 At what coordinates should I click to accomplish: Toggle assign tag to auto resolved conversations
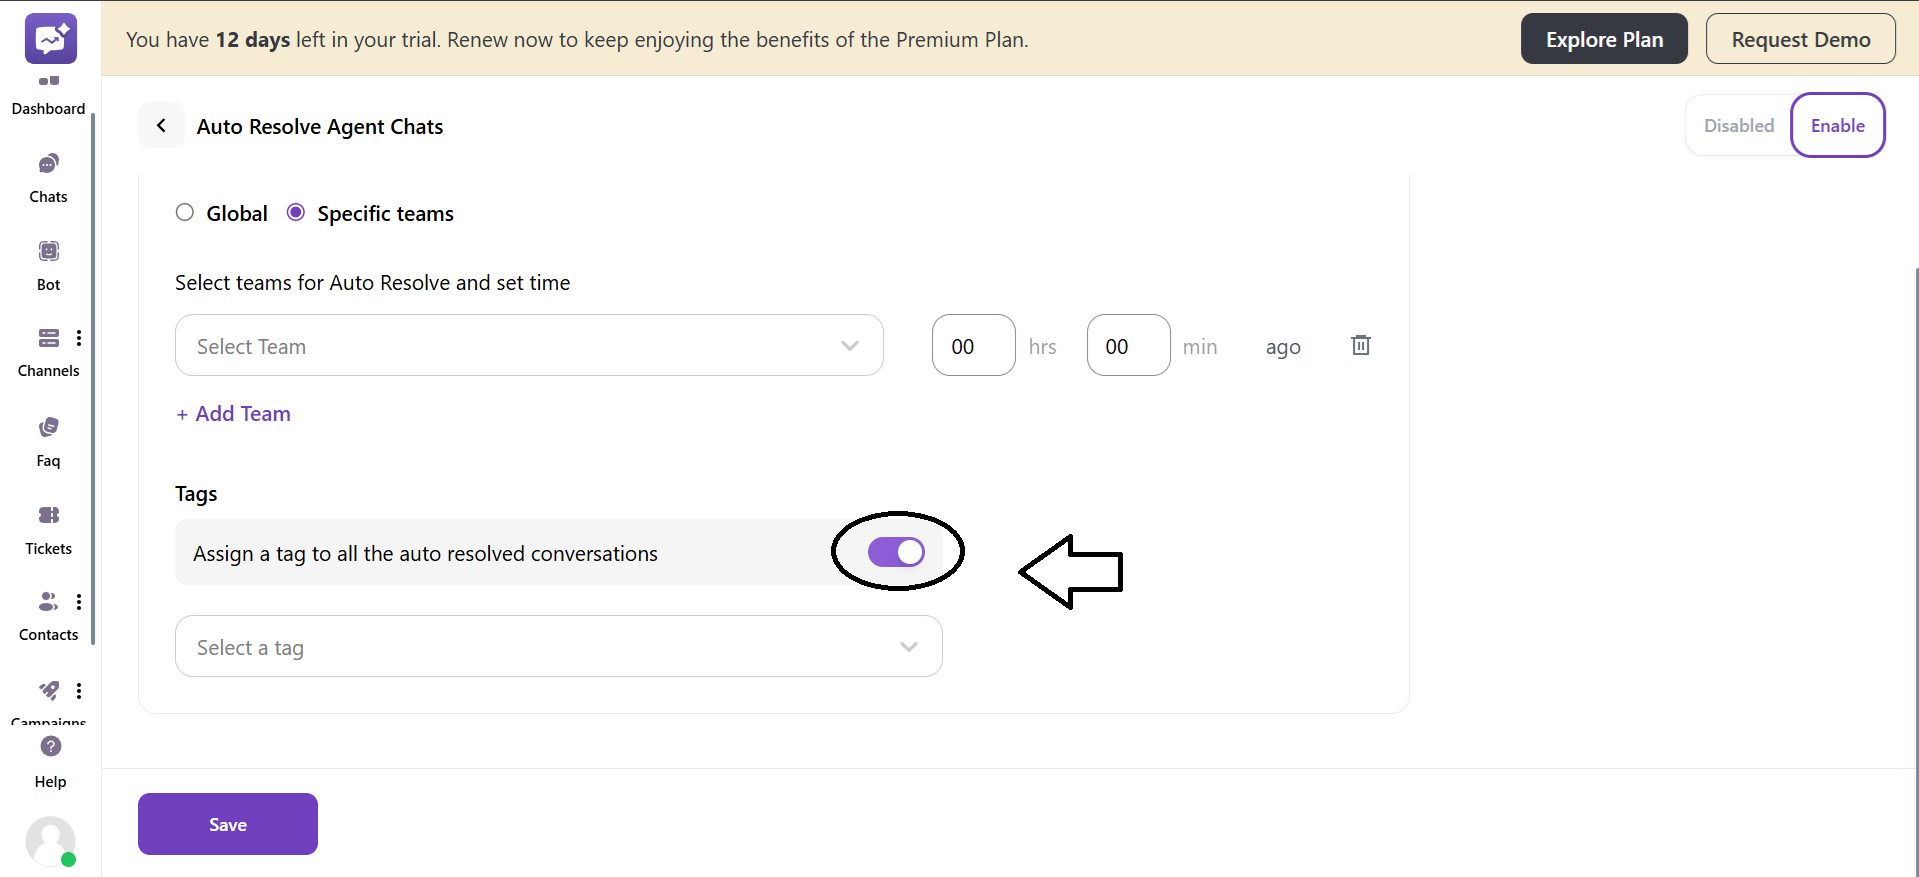(x=896, y=552)
